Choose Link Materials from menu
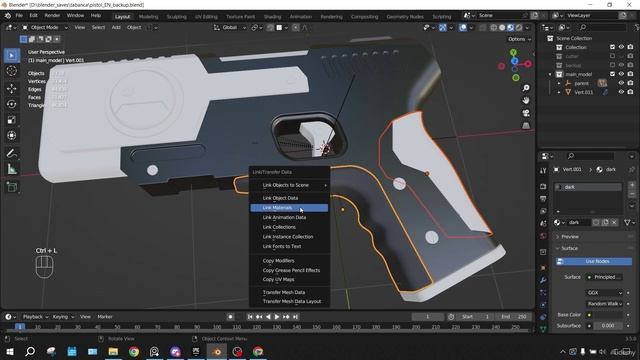The height and width of the screenshot is (360, 640). click(289, 208)
